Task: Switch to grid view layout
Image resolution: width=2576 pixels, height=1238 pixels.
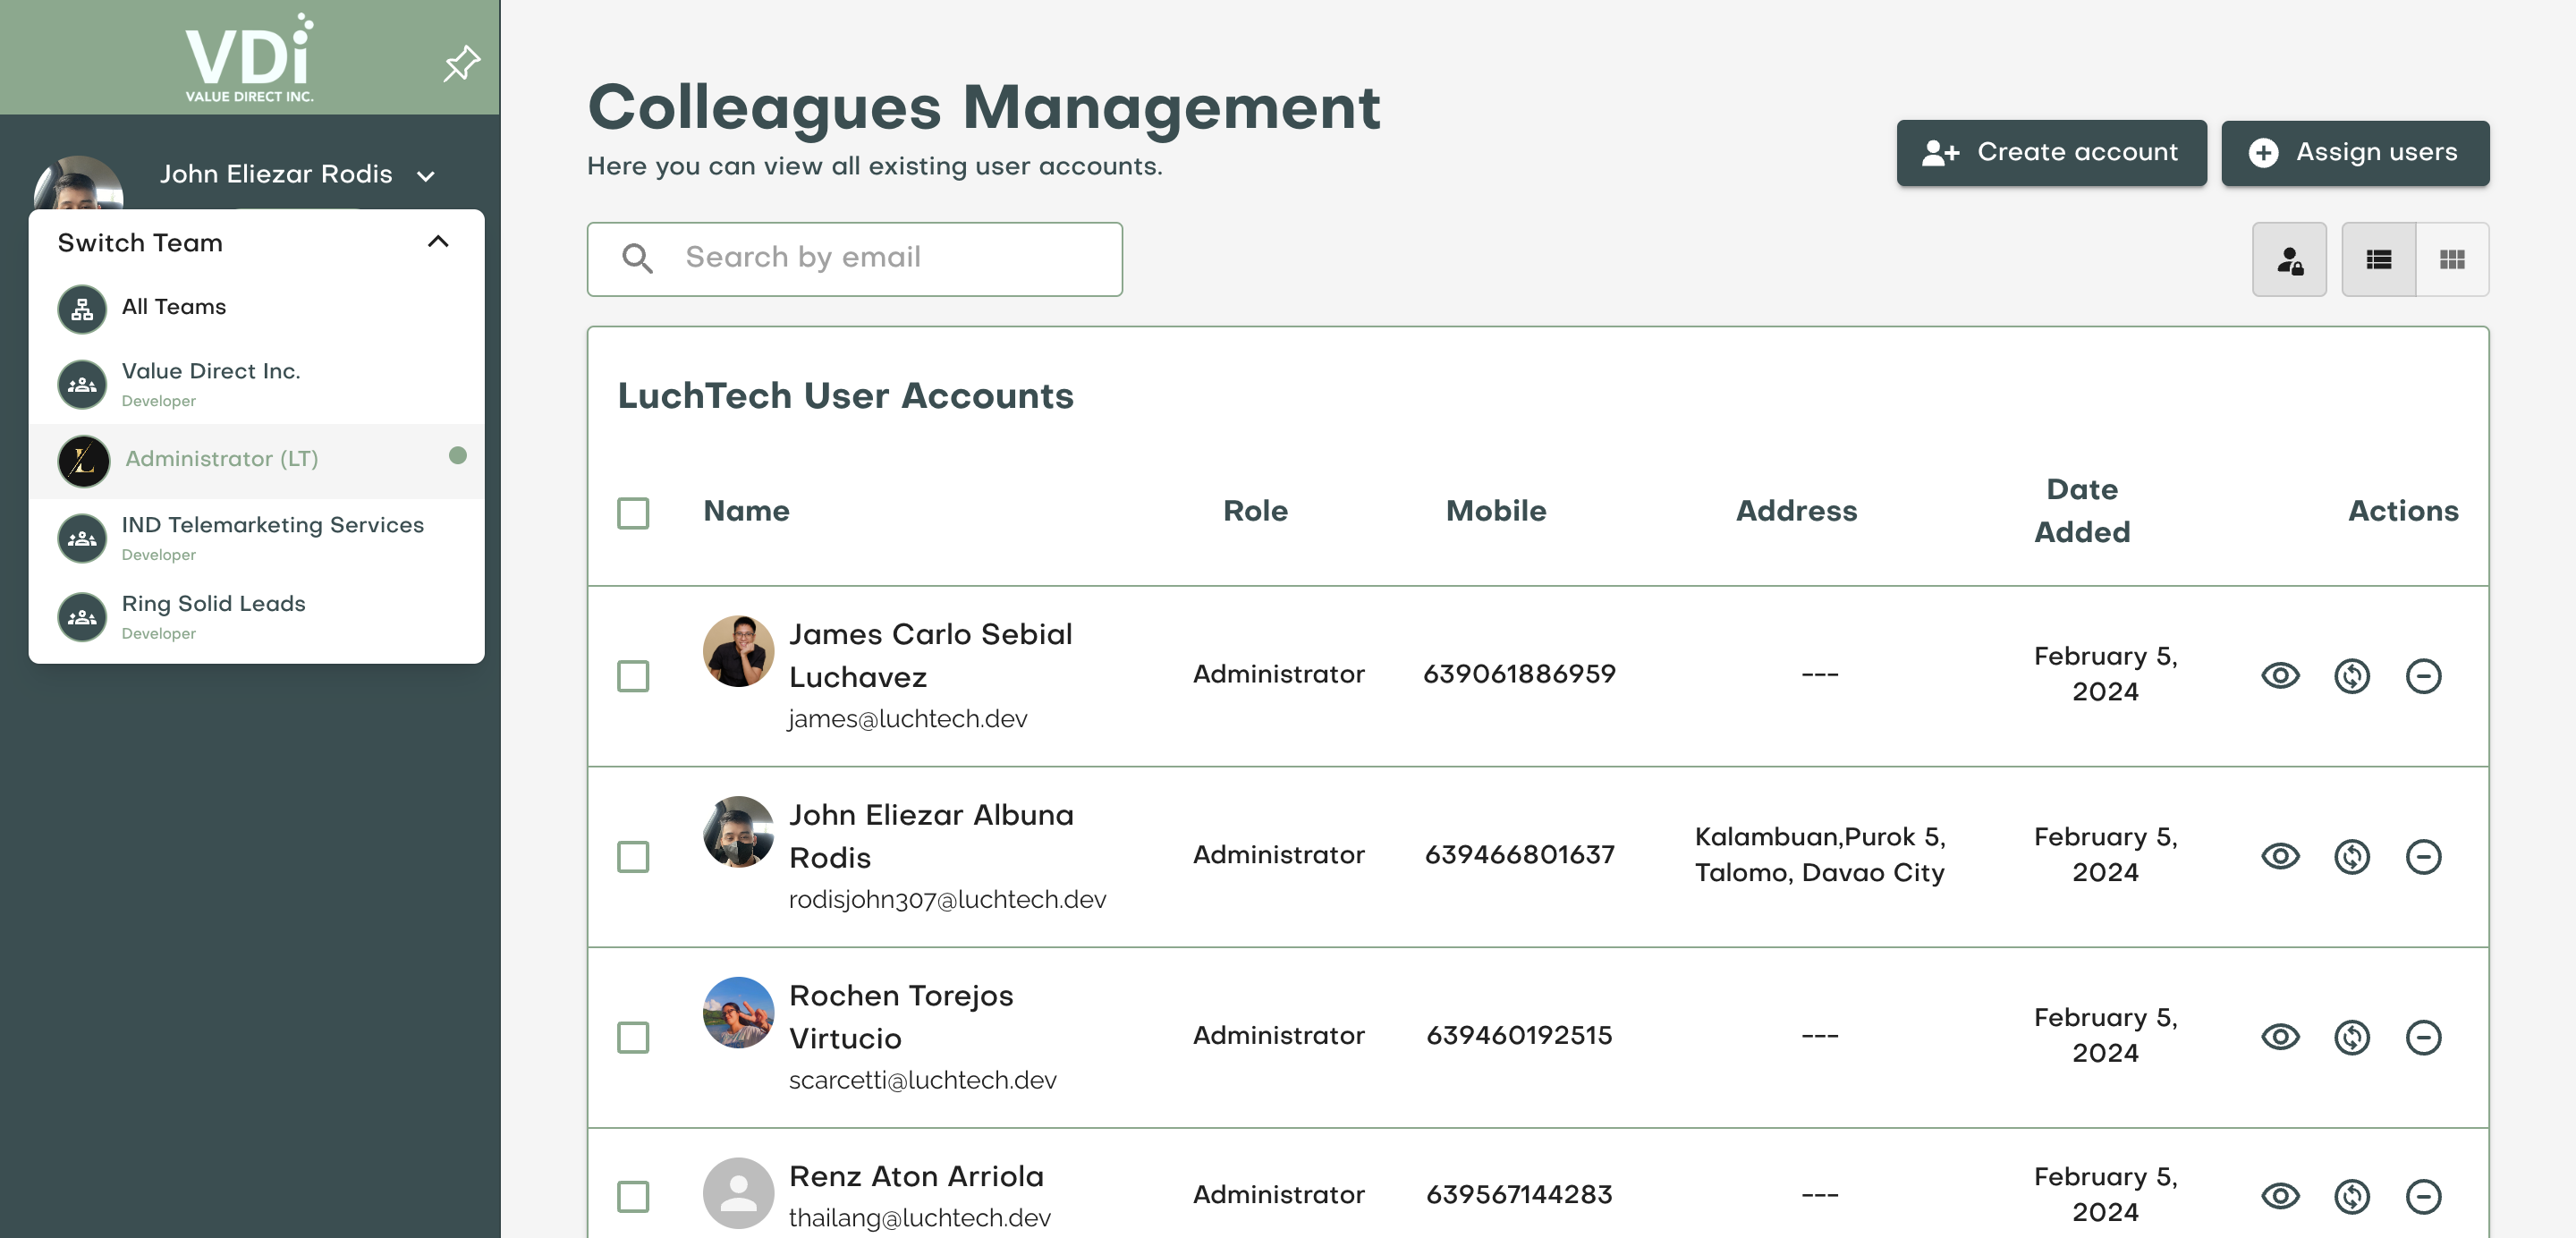Action: click(x=2451, y=260)
